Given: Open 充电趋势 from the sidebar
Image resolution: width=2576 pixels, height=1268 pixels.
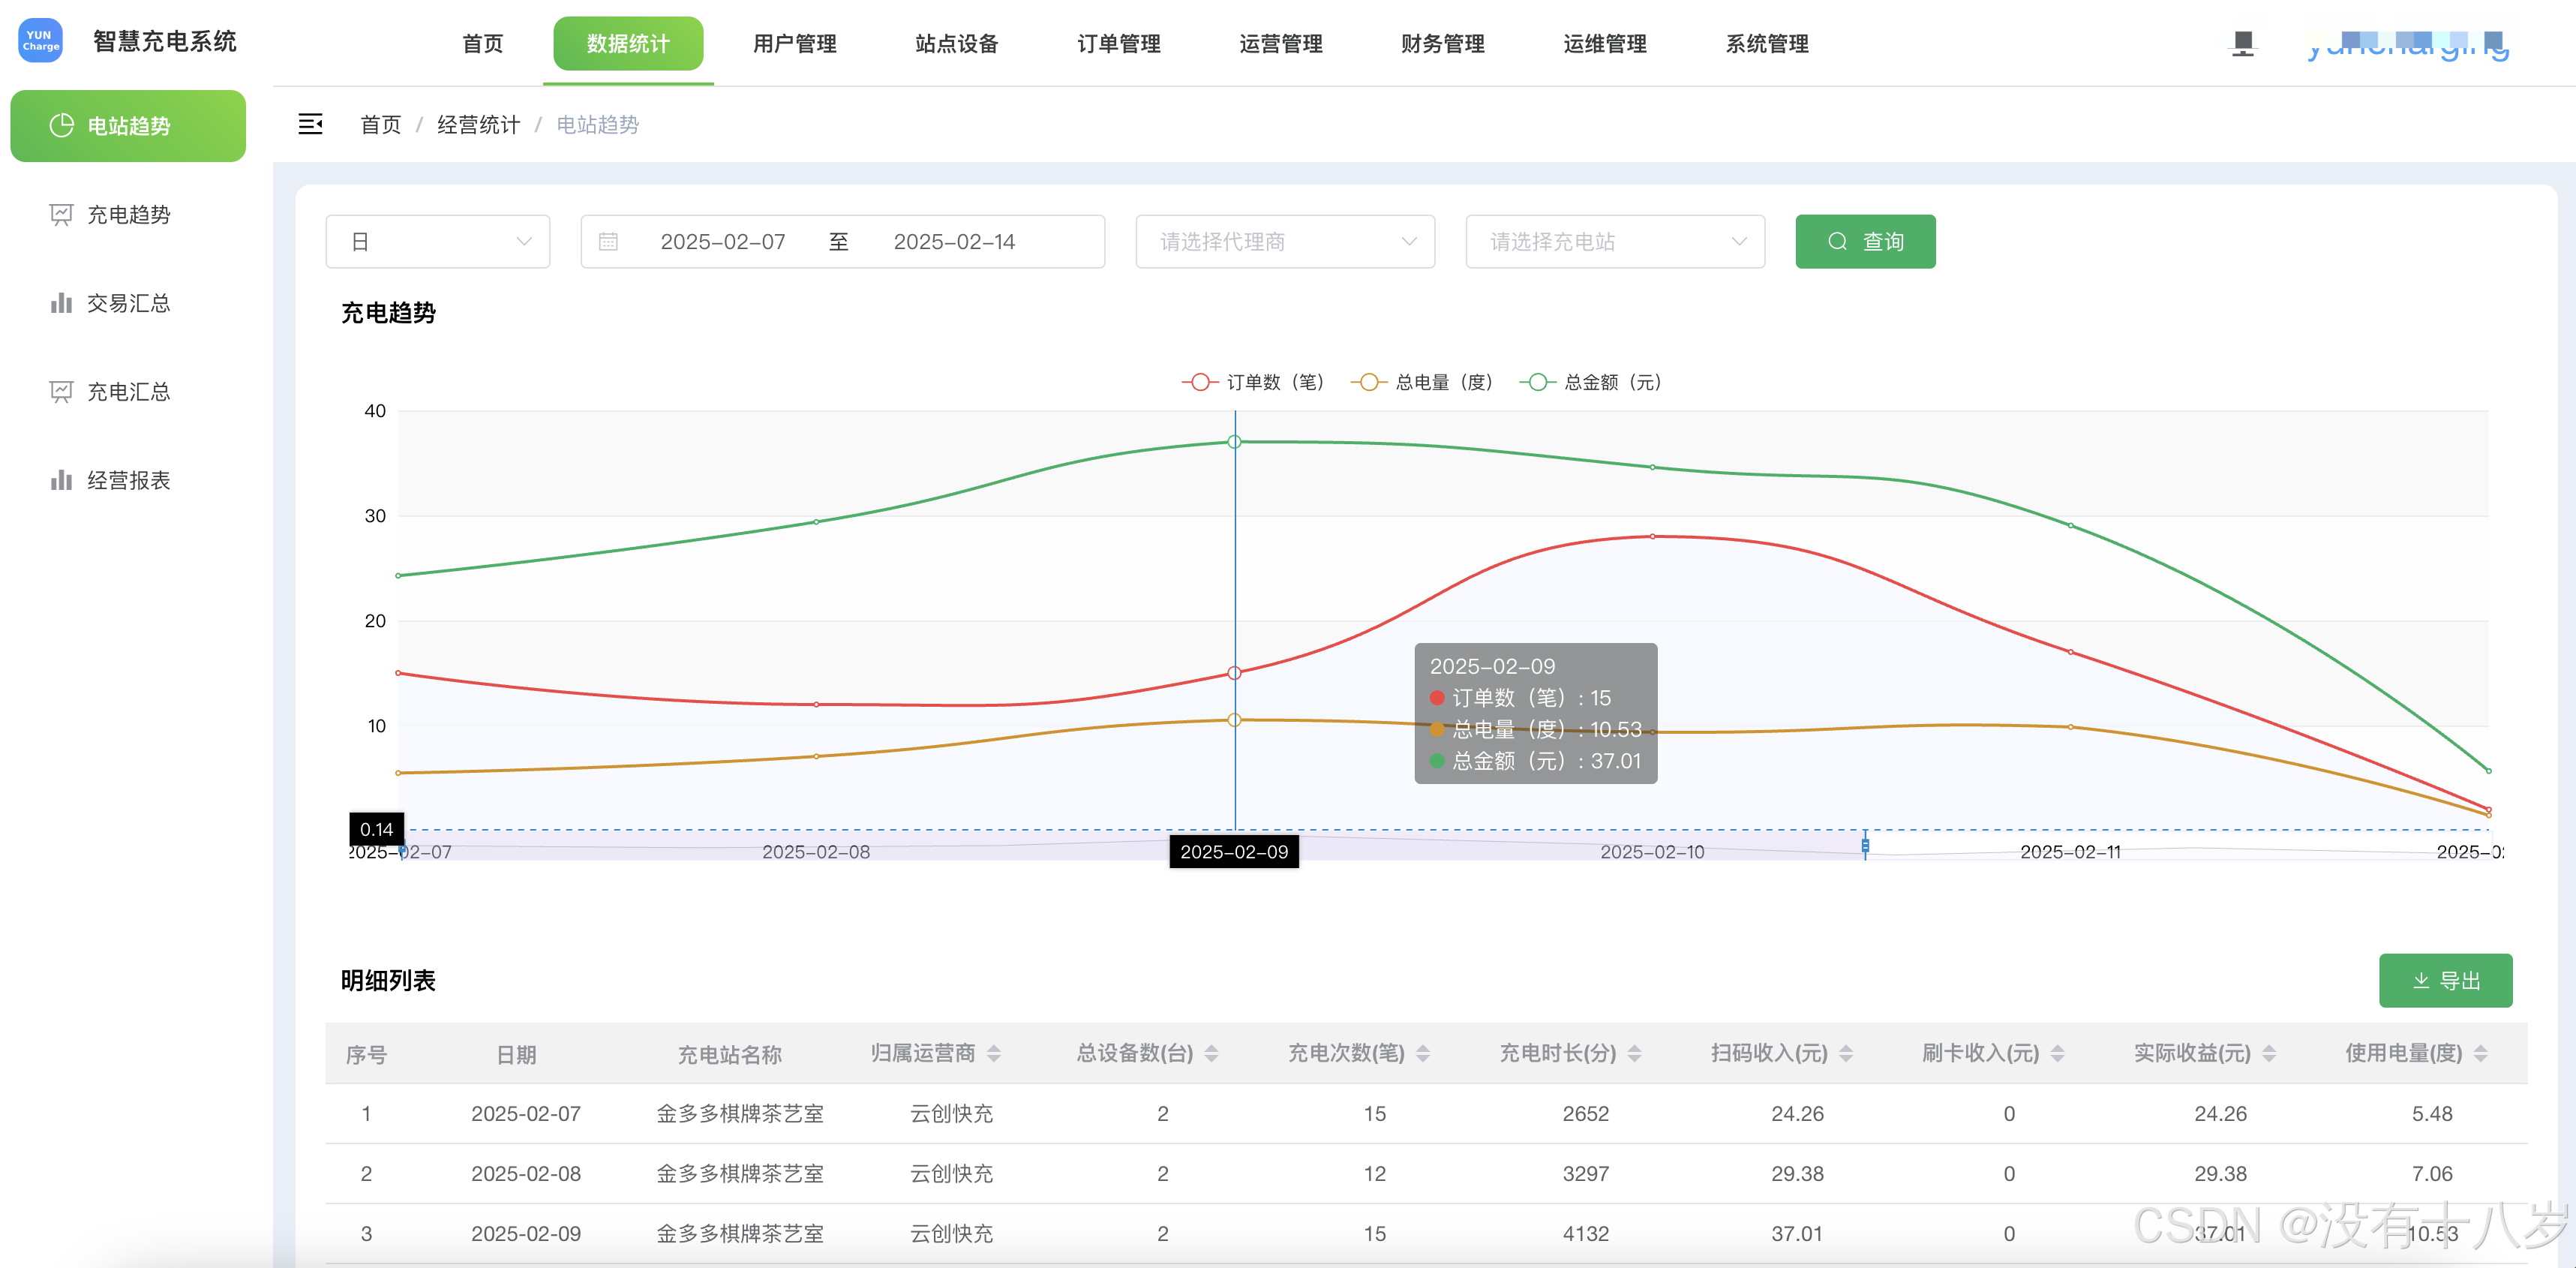Looking at the screenshot, I should (128, 215).
